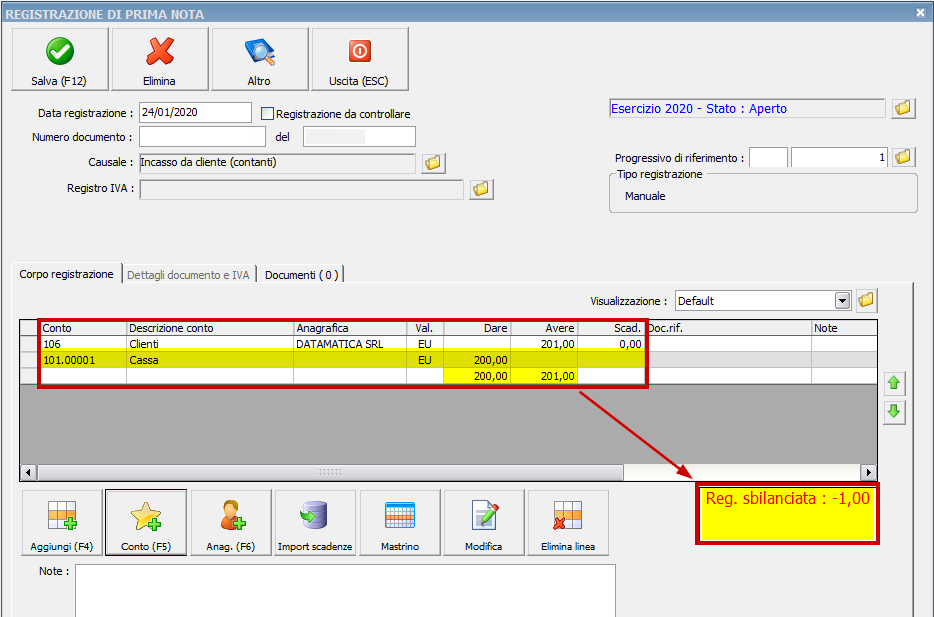Open folder lookup next to Registro IVA
934x617 pixels.
481,189
